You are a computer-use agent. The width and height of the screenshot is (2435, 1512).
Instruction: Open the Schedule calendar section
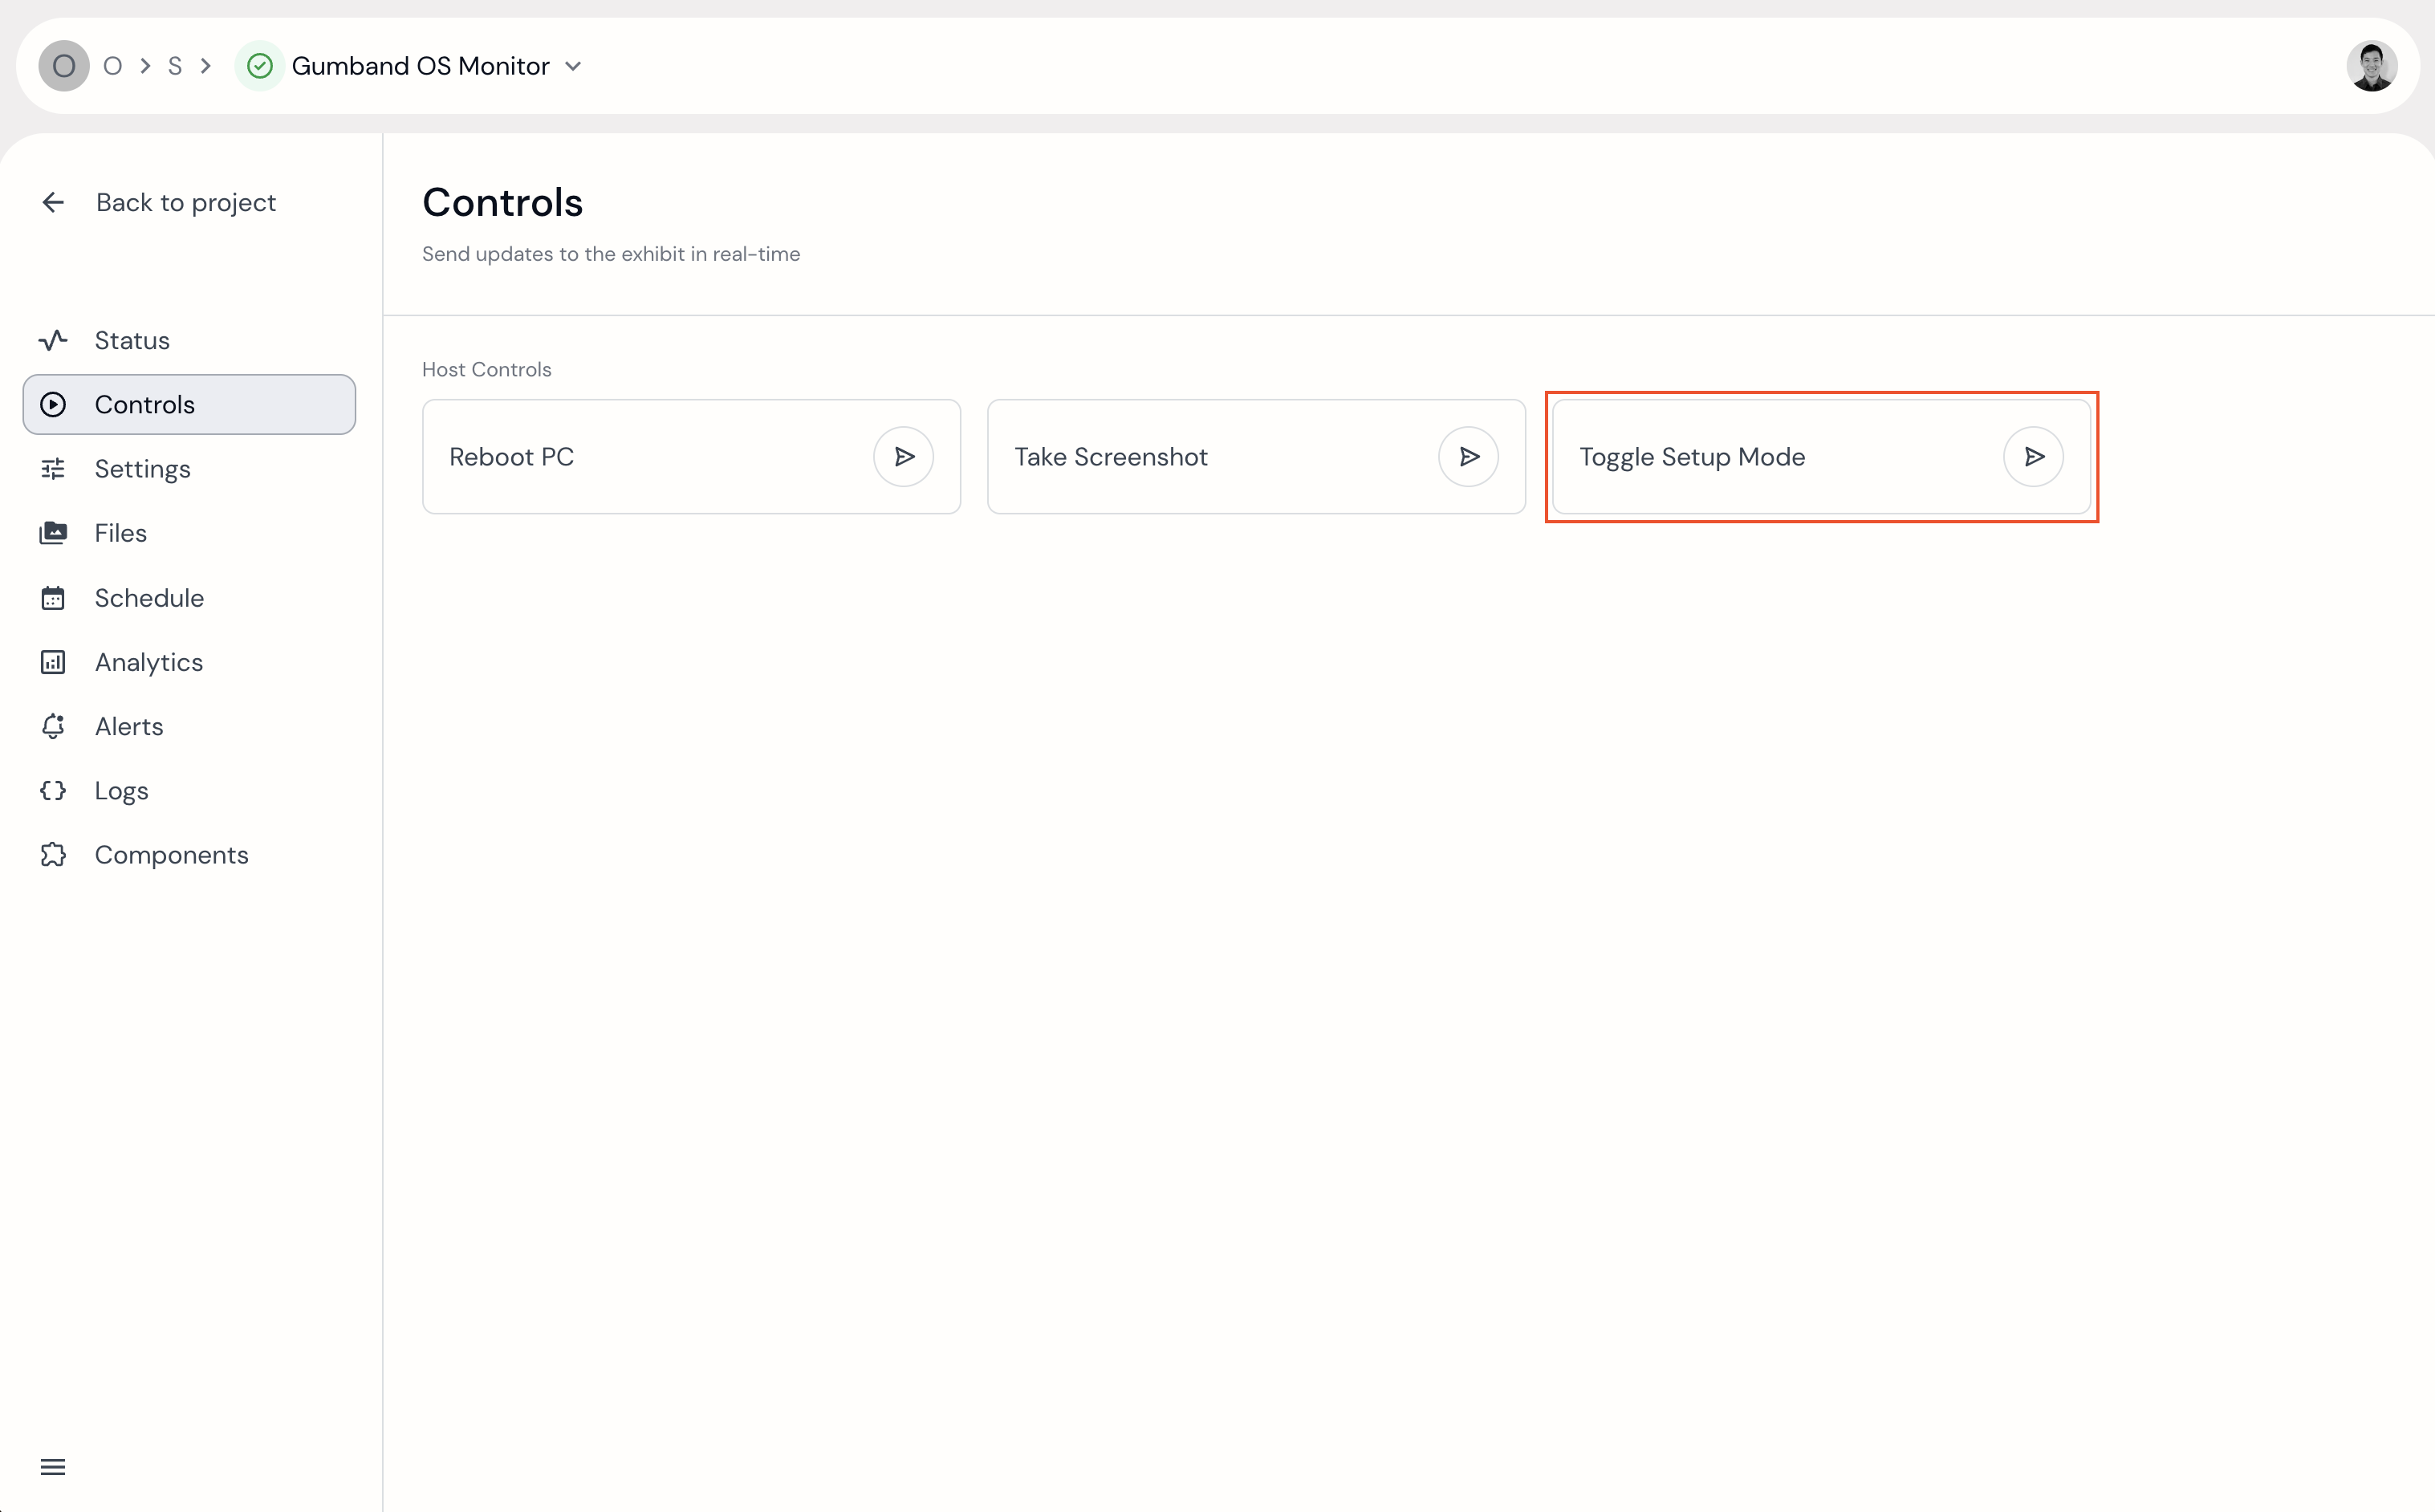(x=148, y=598)
